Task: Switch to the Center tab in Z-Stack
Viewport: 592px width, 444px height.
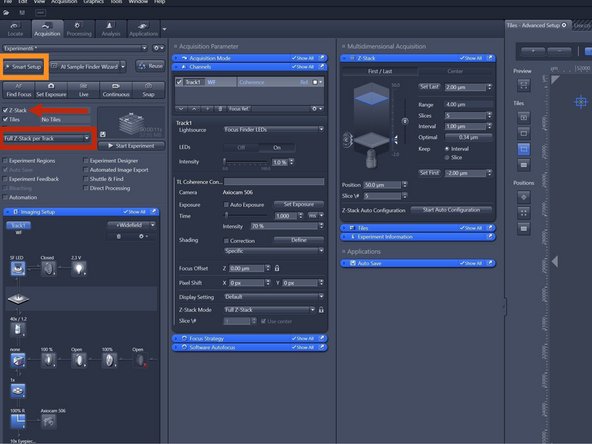Action: (455, 71)
